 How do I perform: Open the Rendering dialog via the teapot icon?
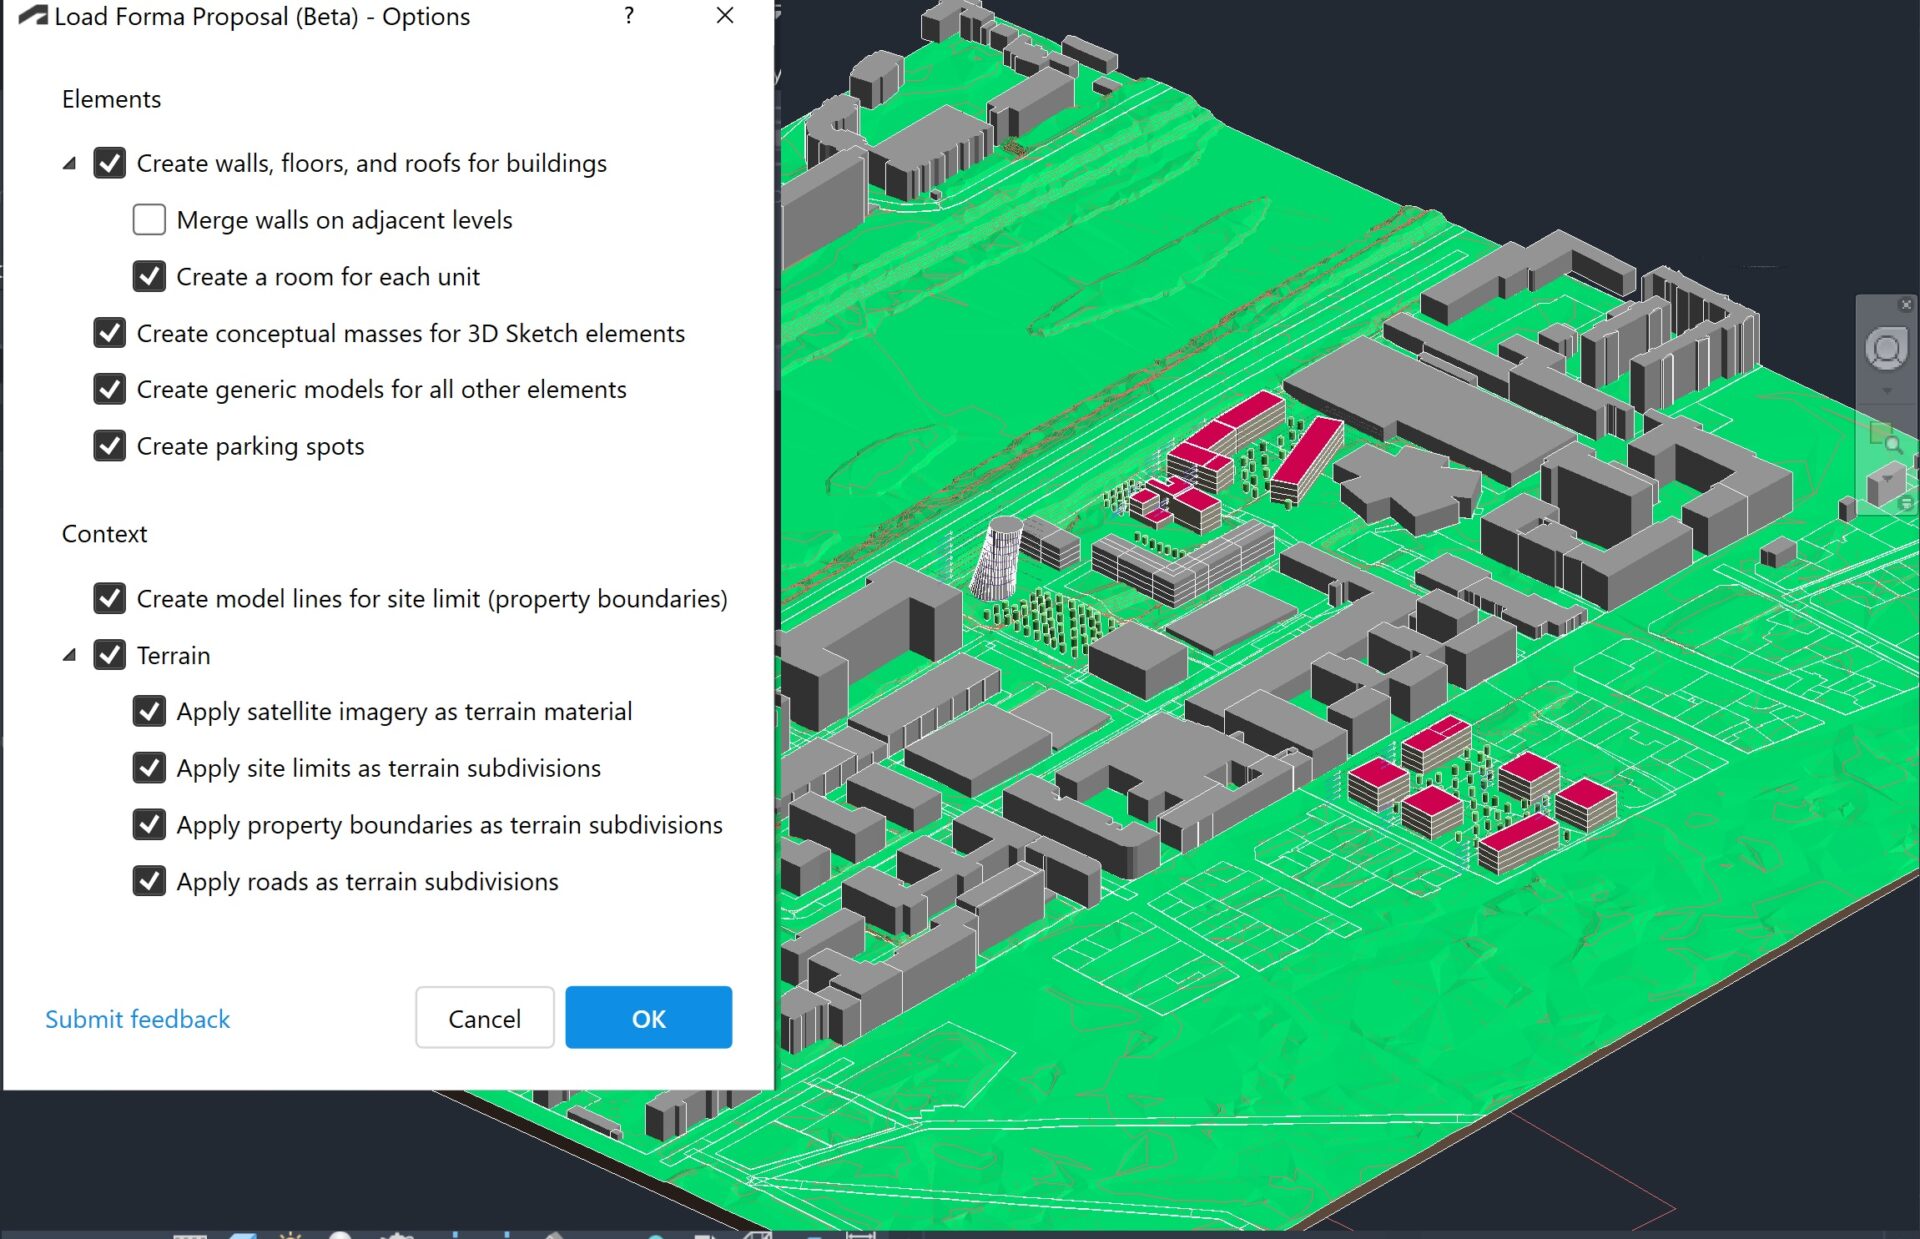[397, 1235]
